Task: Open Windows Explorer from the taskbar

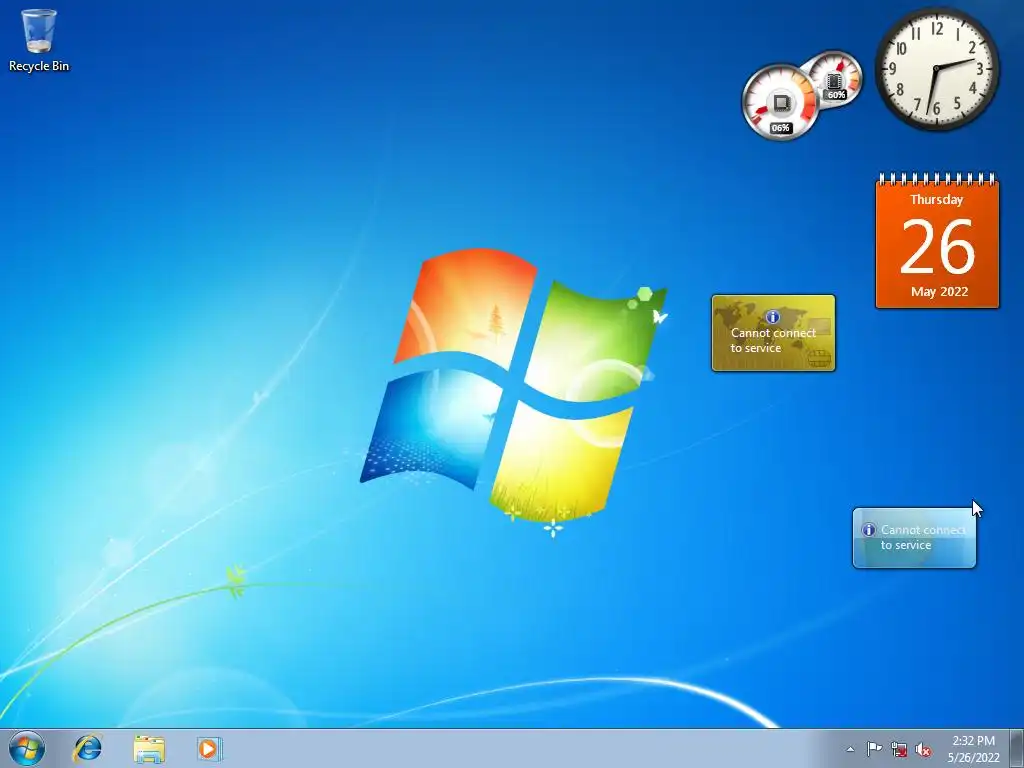Action: pos(149,748)
